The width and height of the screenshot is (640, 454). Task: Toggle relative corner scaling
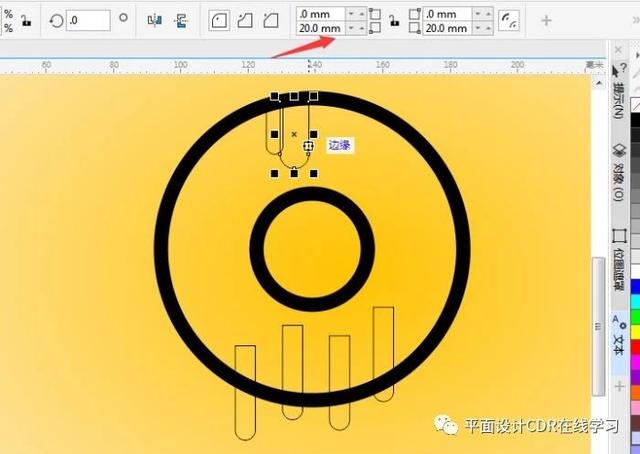509,20
